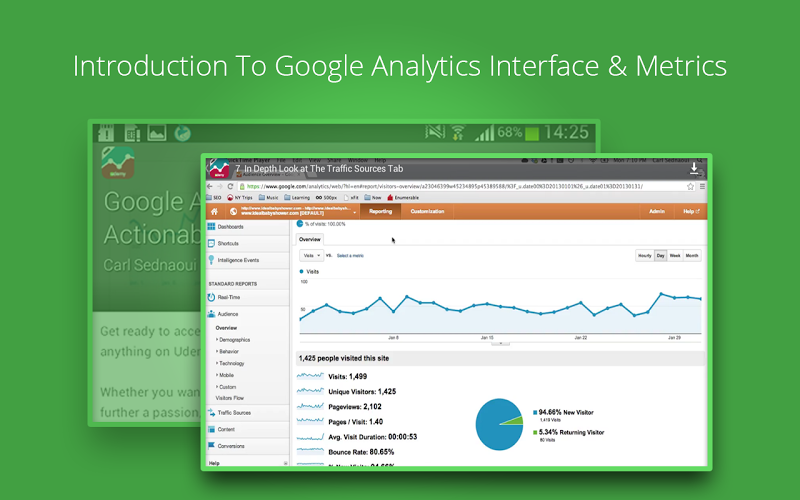Viewport: 800px width, 500px height.
Task: Expand the Custom submenu
Action: (226, 387)
